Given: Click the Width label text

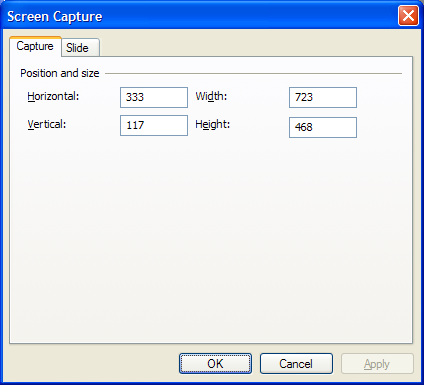Looking at the screenshot, I should pyautogui.click(x=211, y=96).
